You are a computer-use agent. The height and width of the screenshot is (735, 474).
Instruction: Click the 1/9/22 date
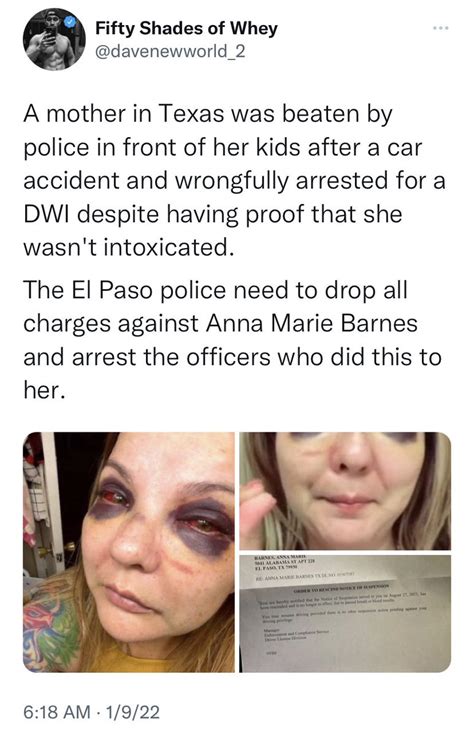[x=132, y=712]
